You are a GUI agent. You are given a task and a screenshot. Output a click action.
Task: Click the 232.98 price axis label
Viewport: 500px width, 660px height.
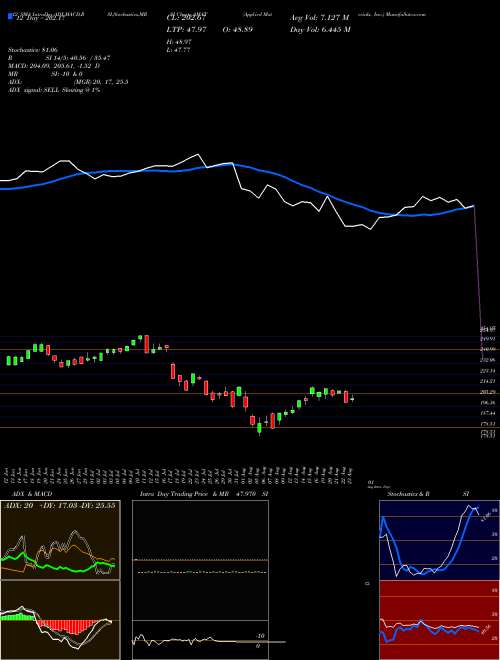[489, 360]
